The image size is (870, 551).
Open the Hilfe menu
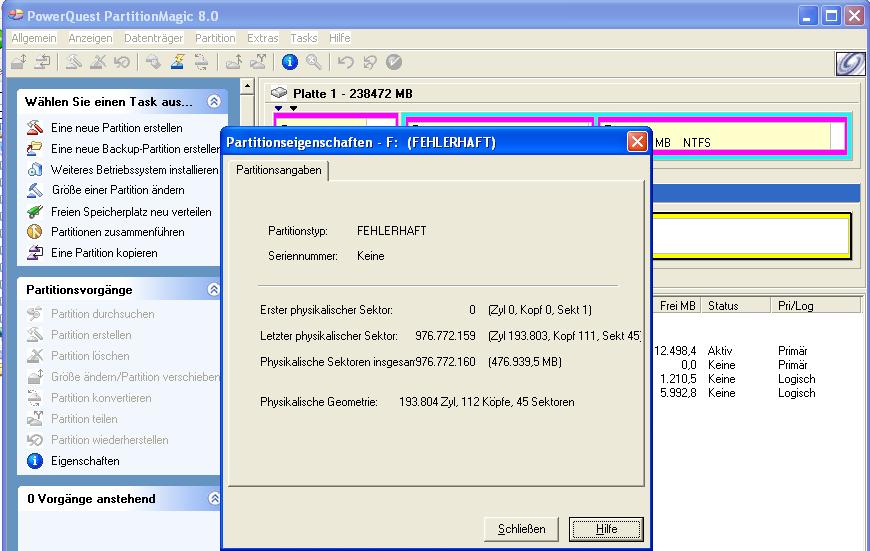(340, 38)
